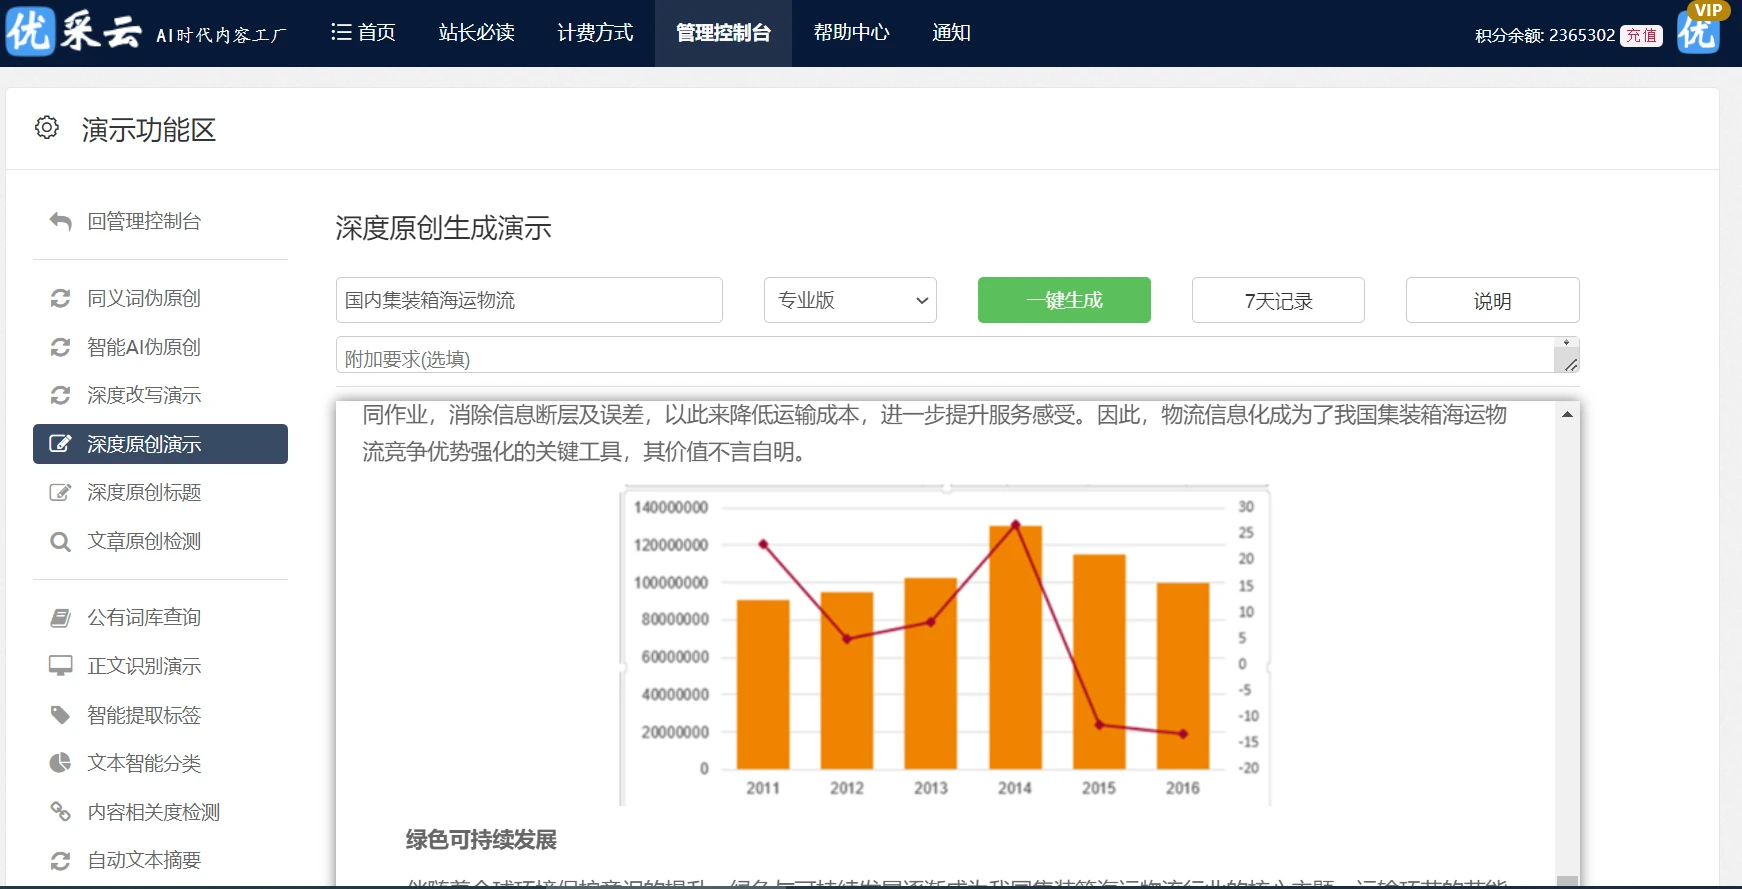Click the refresh icon beside 同义词伪原创
The height and width of the screenshot is (889, 1742).
(x=60, y=299)
